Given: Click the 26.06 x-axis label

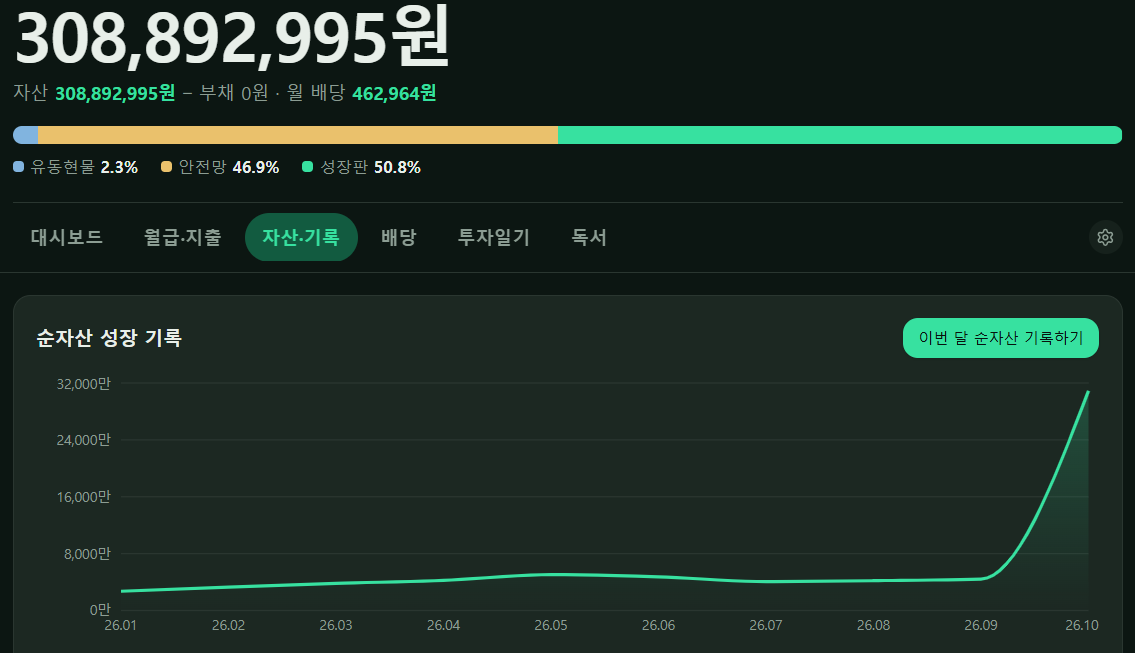Looking at the screenshot, I should (659, 625).
